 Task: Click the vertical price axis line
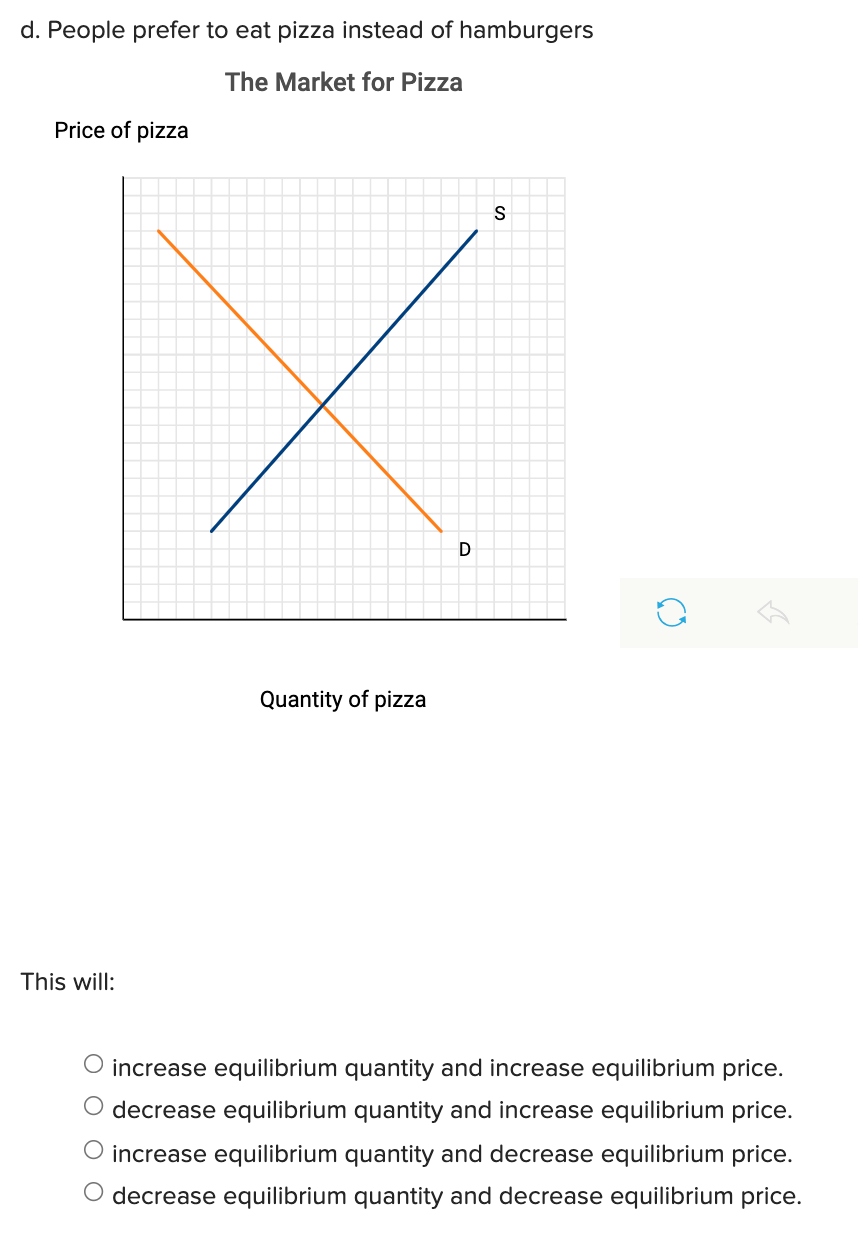tap(124, 400)
